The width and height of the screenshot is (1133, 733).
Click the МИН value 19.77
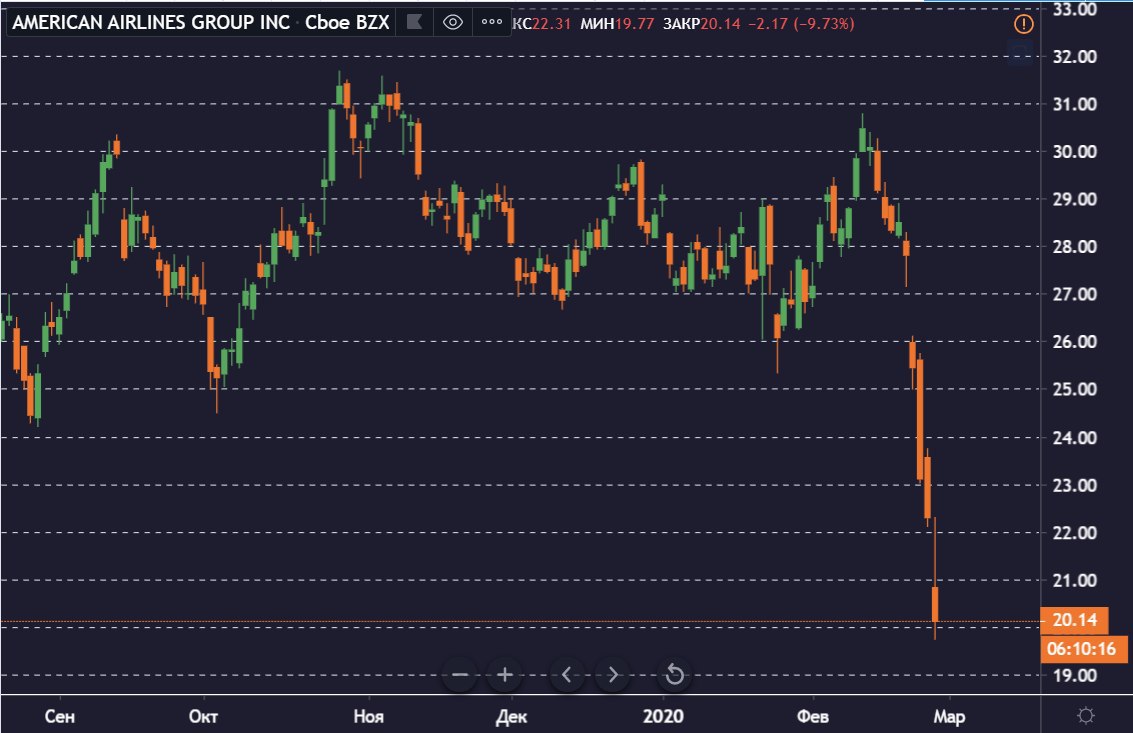click(x=634, y=24)
